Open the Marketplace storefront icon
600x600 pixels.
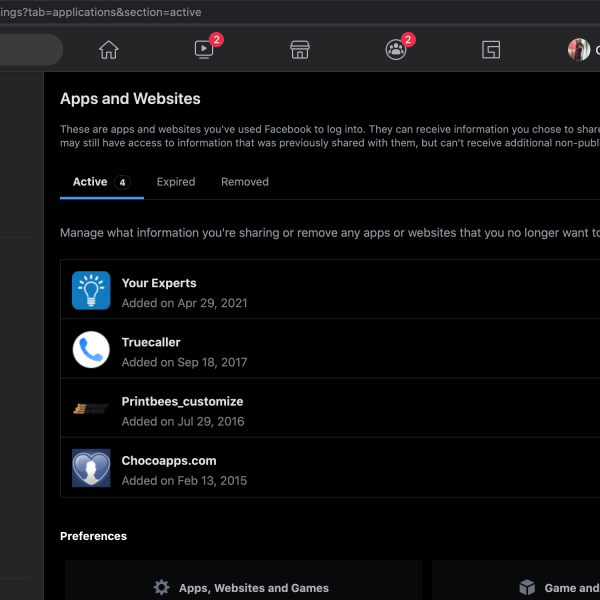point(300,50)
